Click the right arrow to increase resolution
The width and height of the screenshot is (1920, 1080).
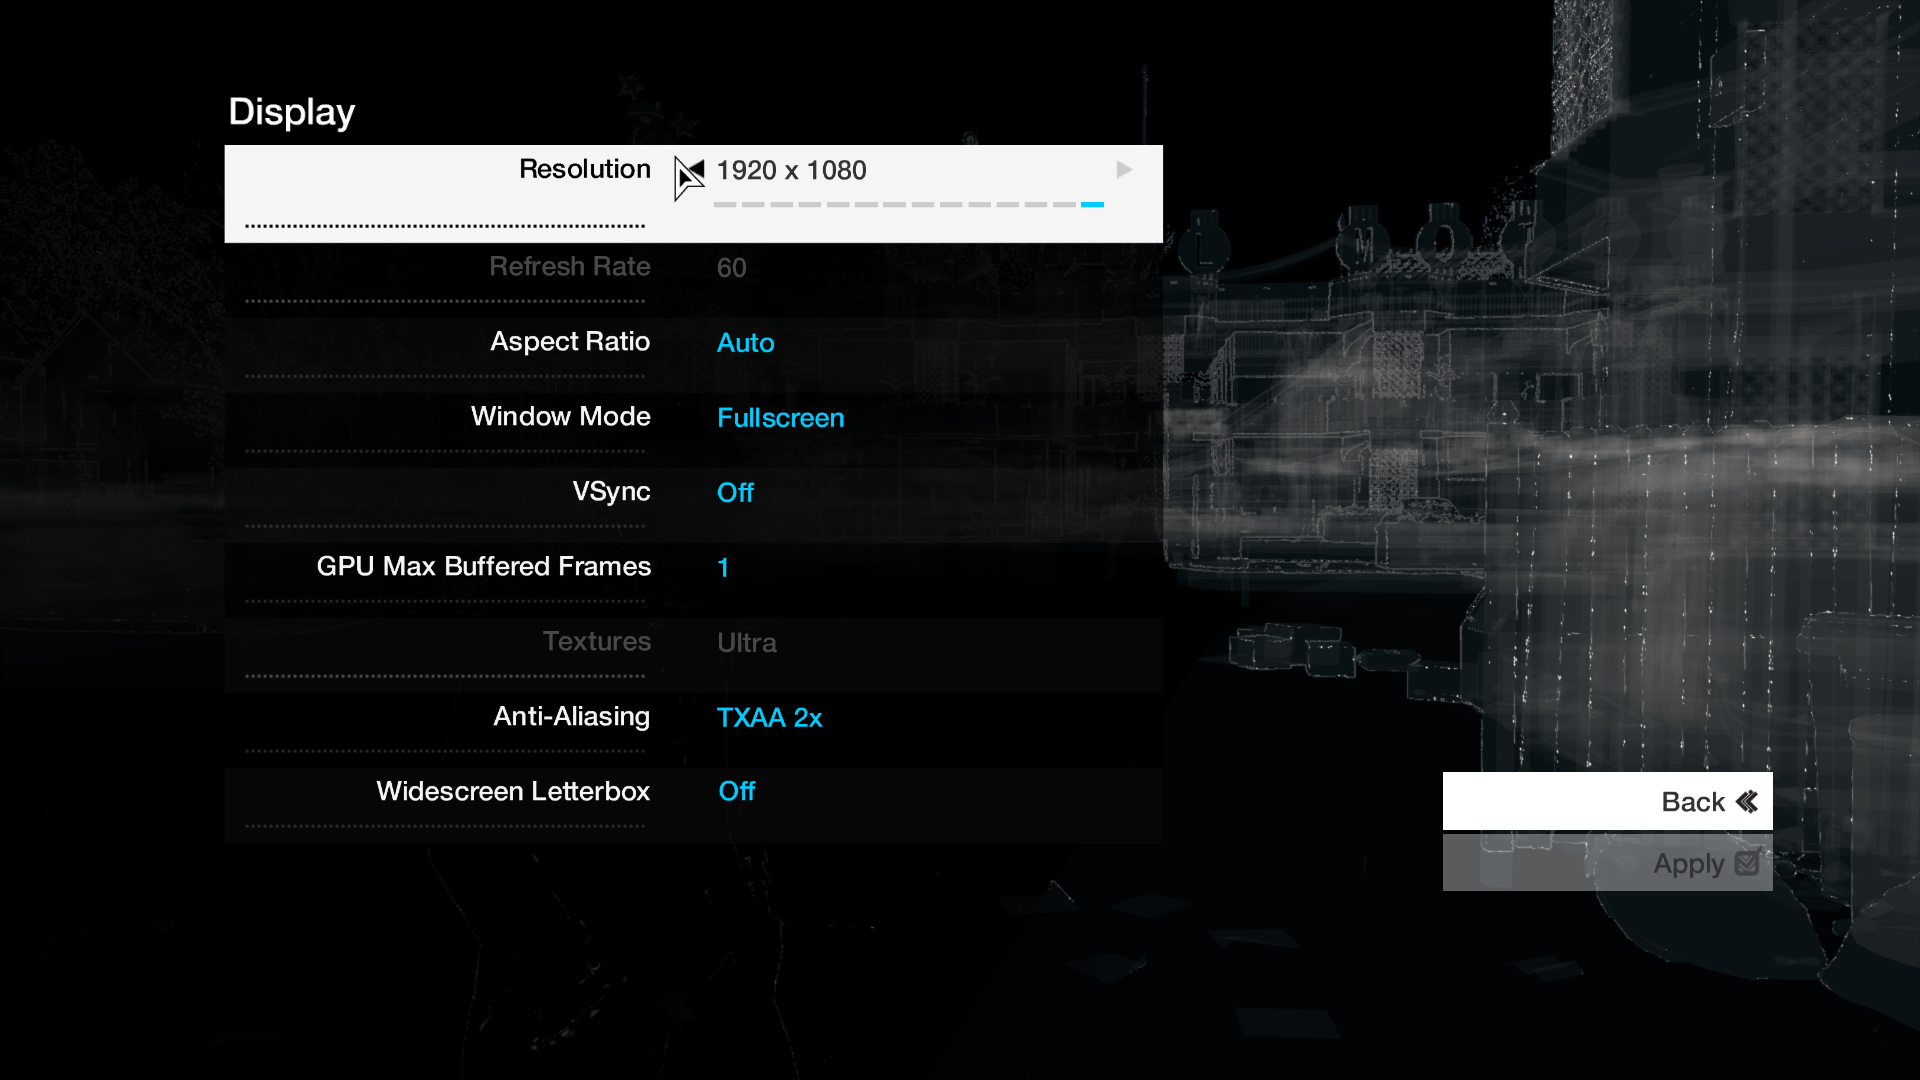(x=1122, y=169)
